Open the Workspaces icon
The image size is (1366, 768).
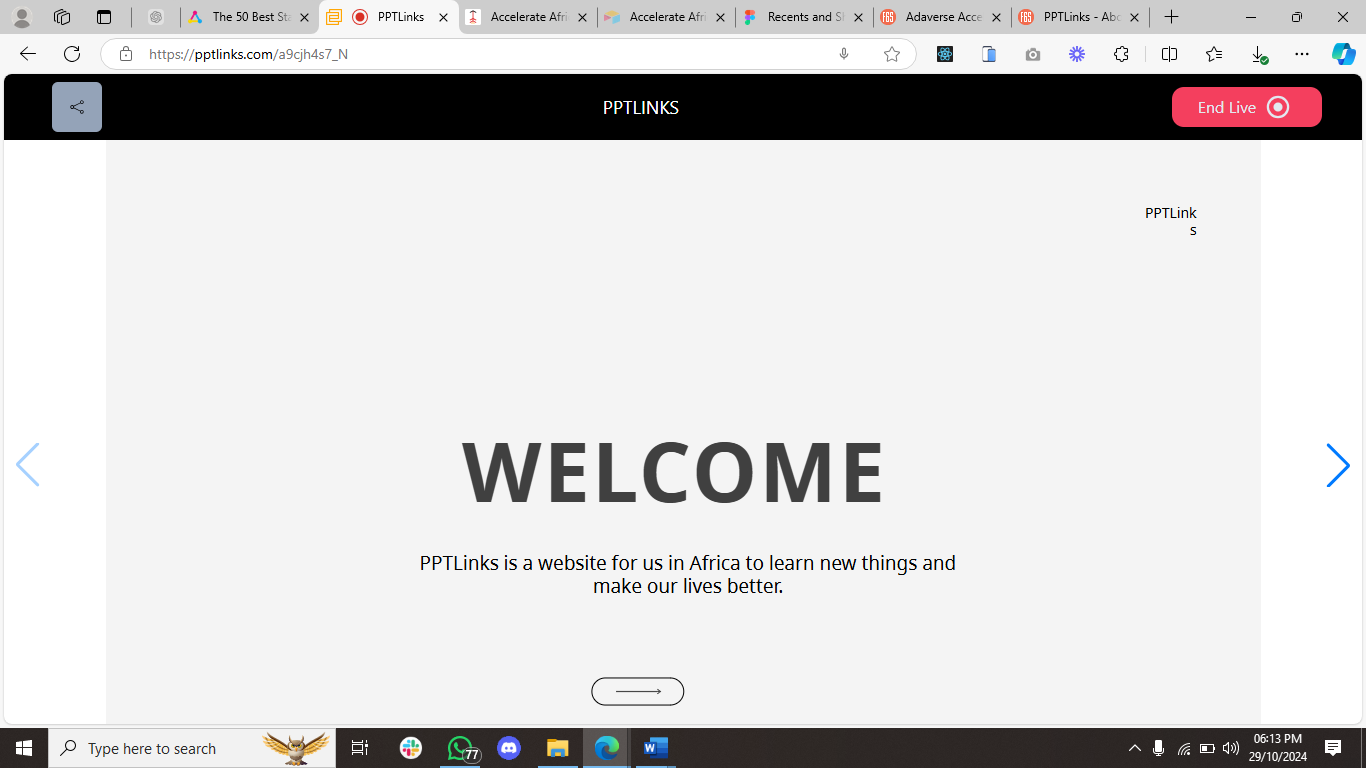point(62,17)
